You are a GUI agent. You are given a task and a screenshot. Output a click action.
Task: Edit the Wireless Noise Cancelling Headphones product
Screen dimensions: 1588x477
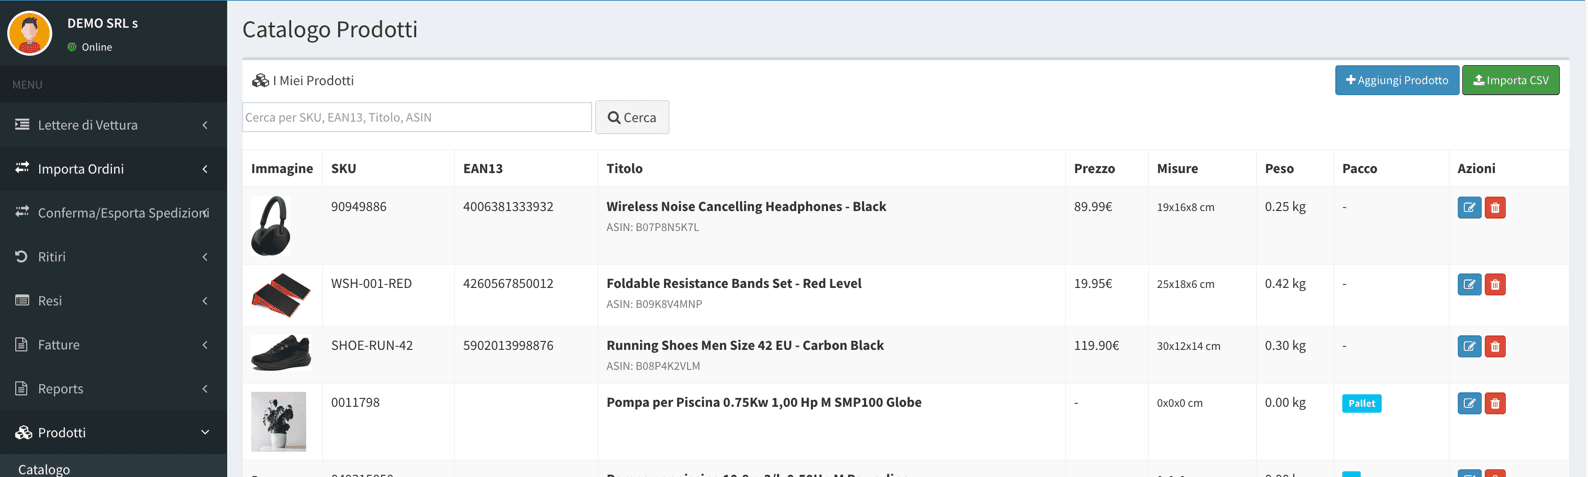[1469, 208]
